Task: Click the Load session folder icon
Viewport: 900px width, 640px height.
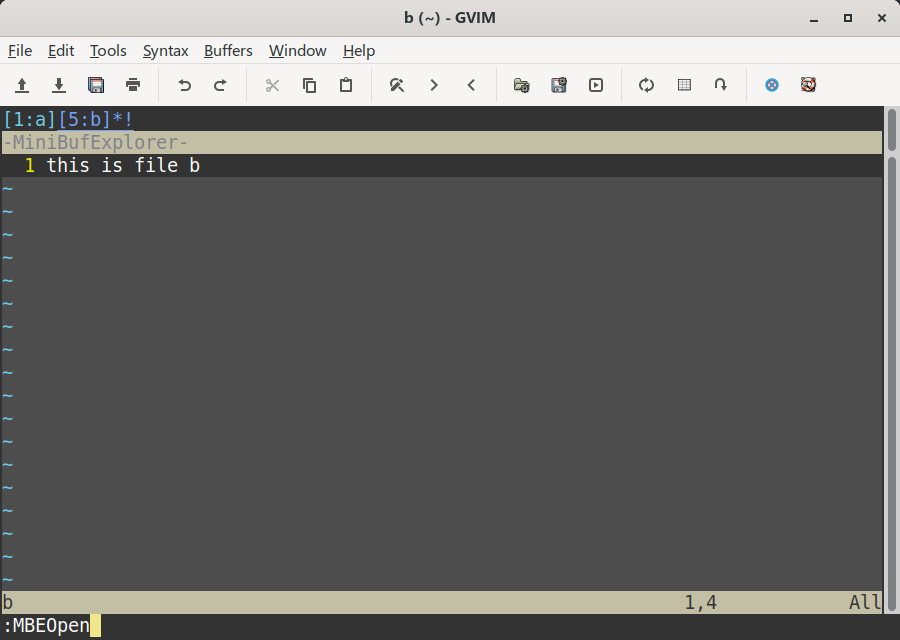Action: [x=521, y=85]
